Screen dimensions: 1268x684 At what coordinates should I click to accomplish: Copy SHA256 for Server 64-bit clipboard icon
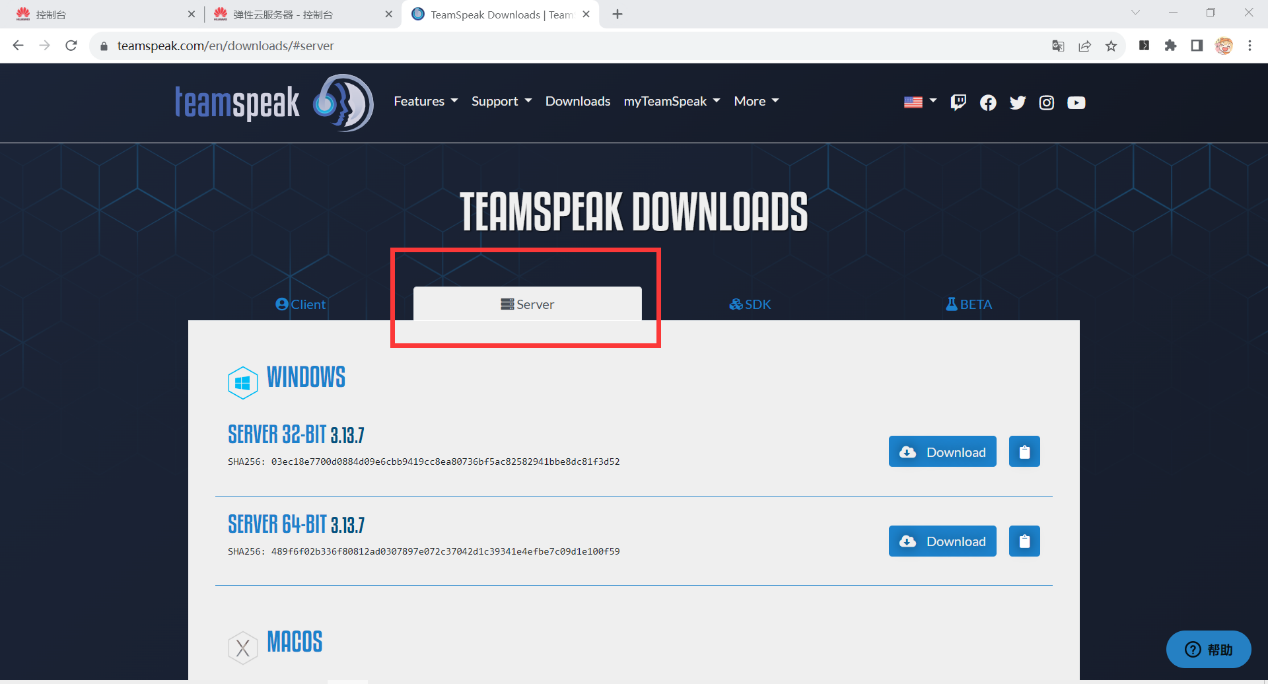pyautogui.click(x=1024, y=541)
